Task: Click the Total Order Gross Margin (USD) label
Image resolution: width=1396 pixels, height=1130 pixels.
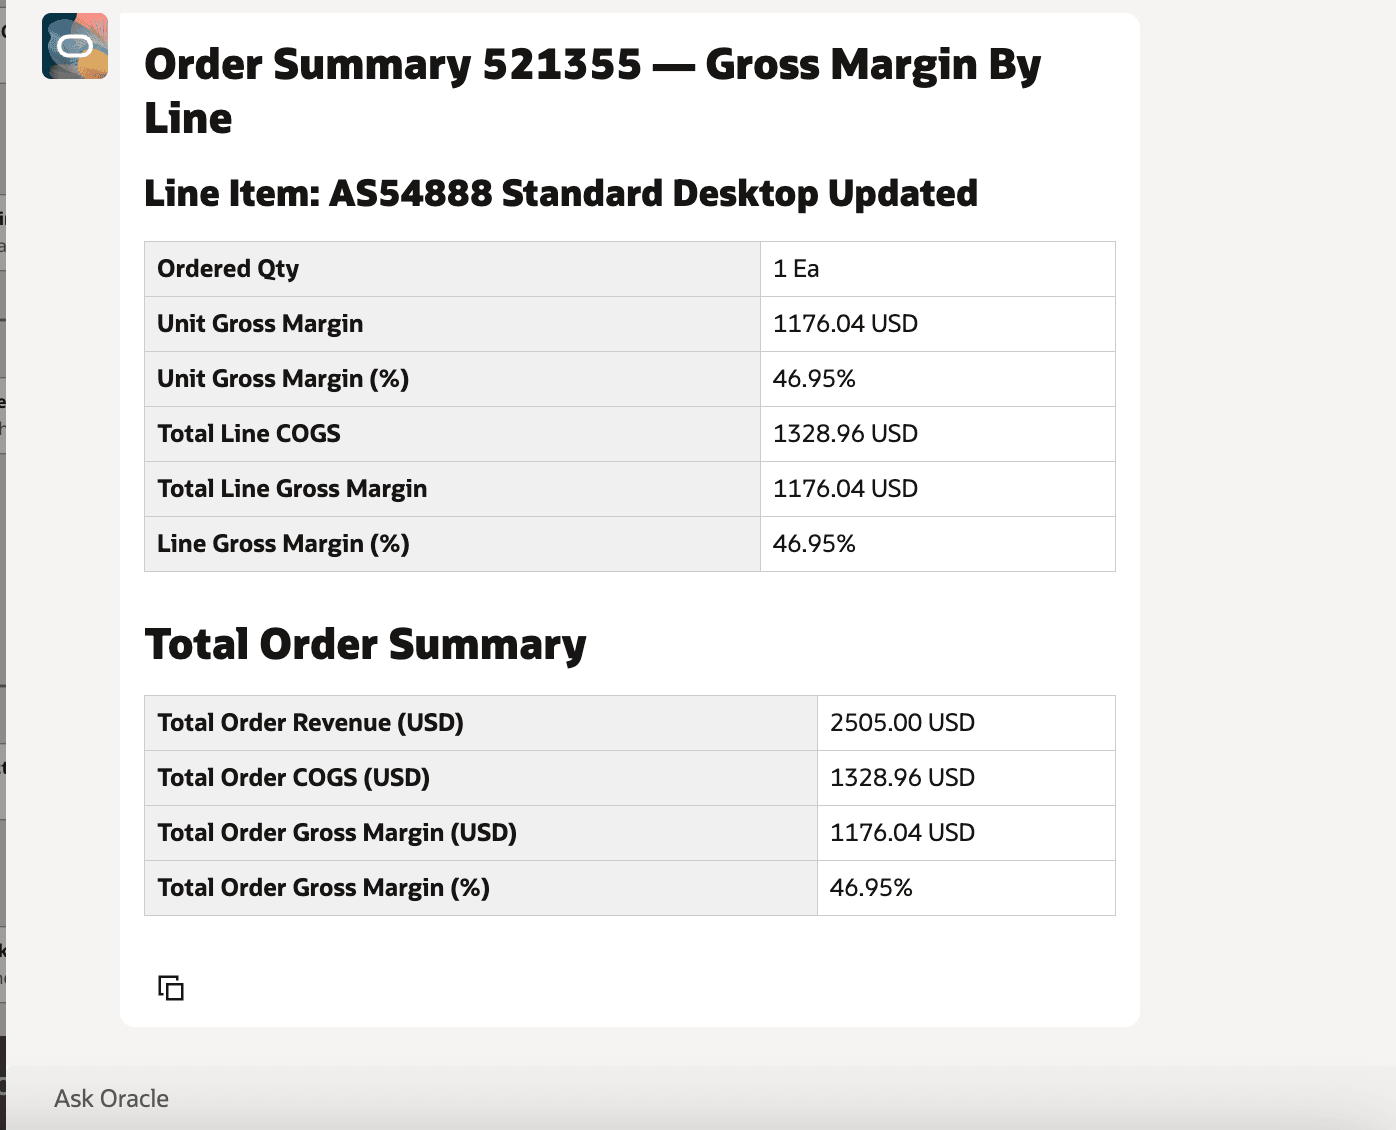Action: [x=337, y=833]
